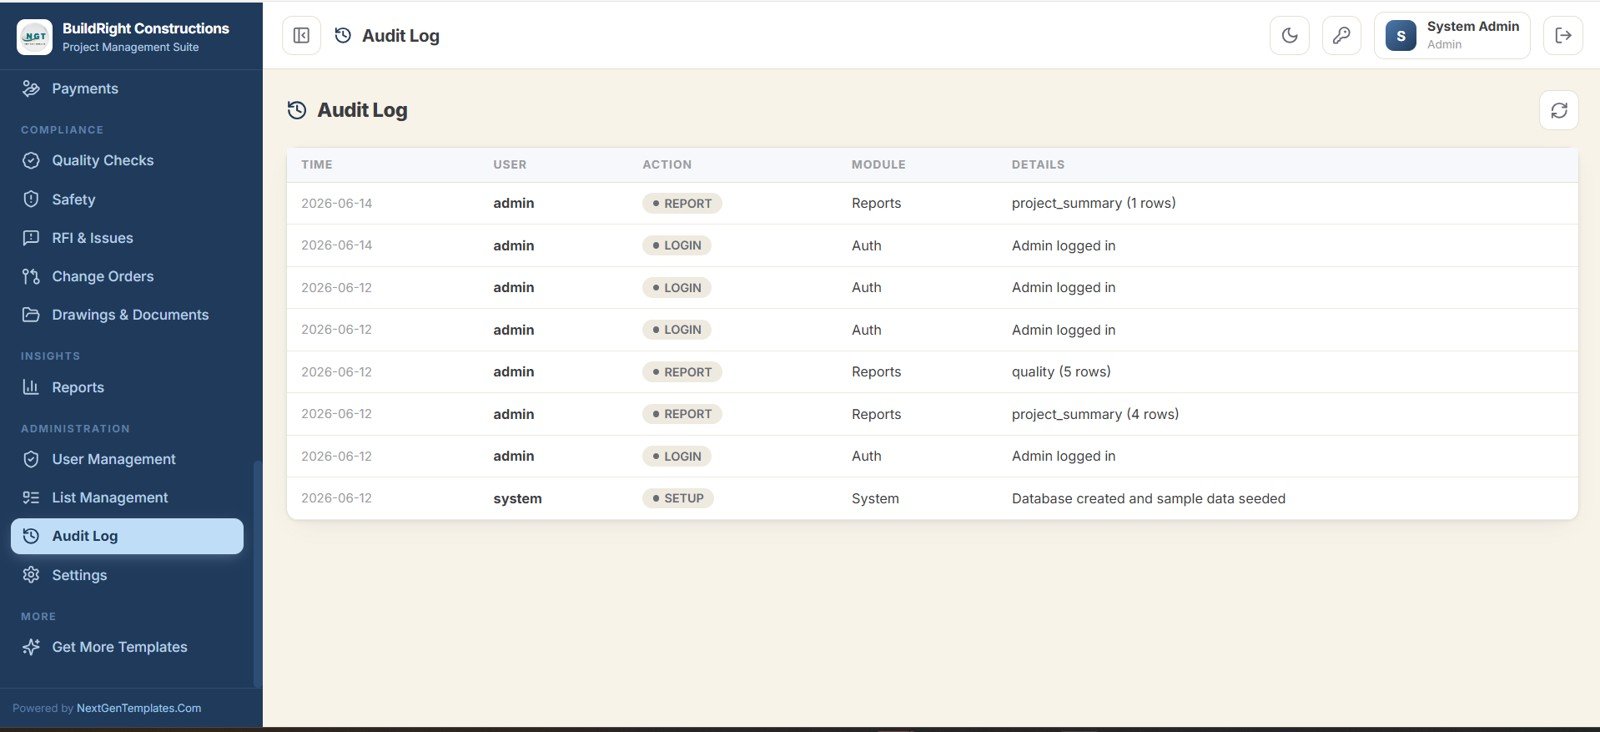Refresh the audit log table
Viewport: 1600px width, 732px height.
pos(1559,110)
